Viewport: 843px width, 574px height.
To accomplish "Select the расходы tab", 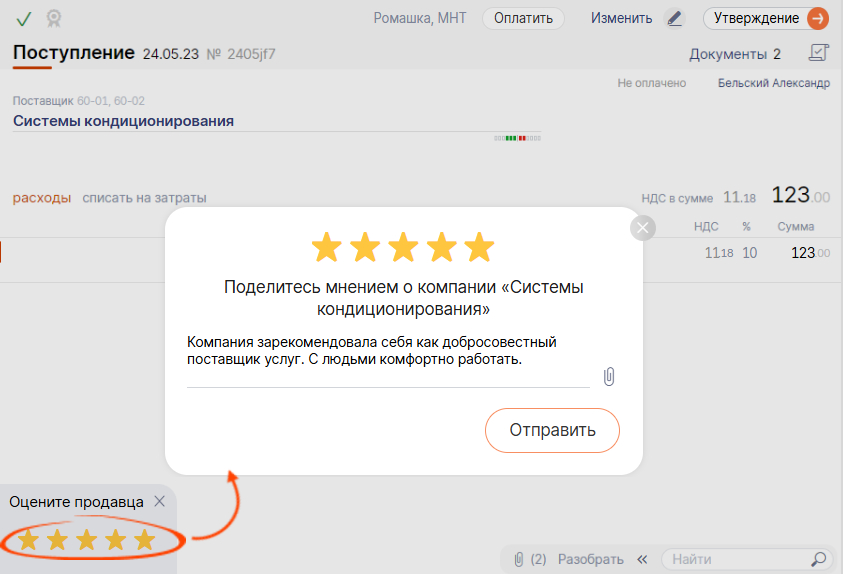I will click(x=42, y=198).
